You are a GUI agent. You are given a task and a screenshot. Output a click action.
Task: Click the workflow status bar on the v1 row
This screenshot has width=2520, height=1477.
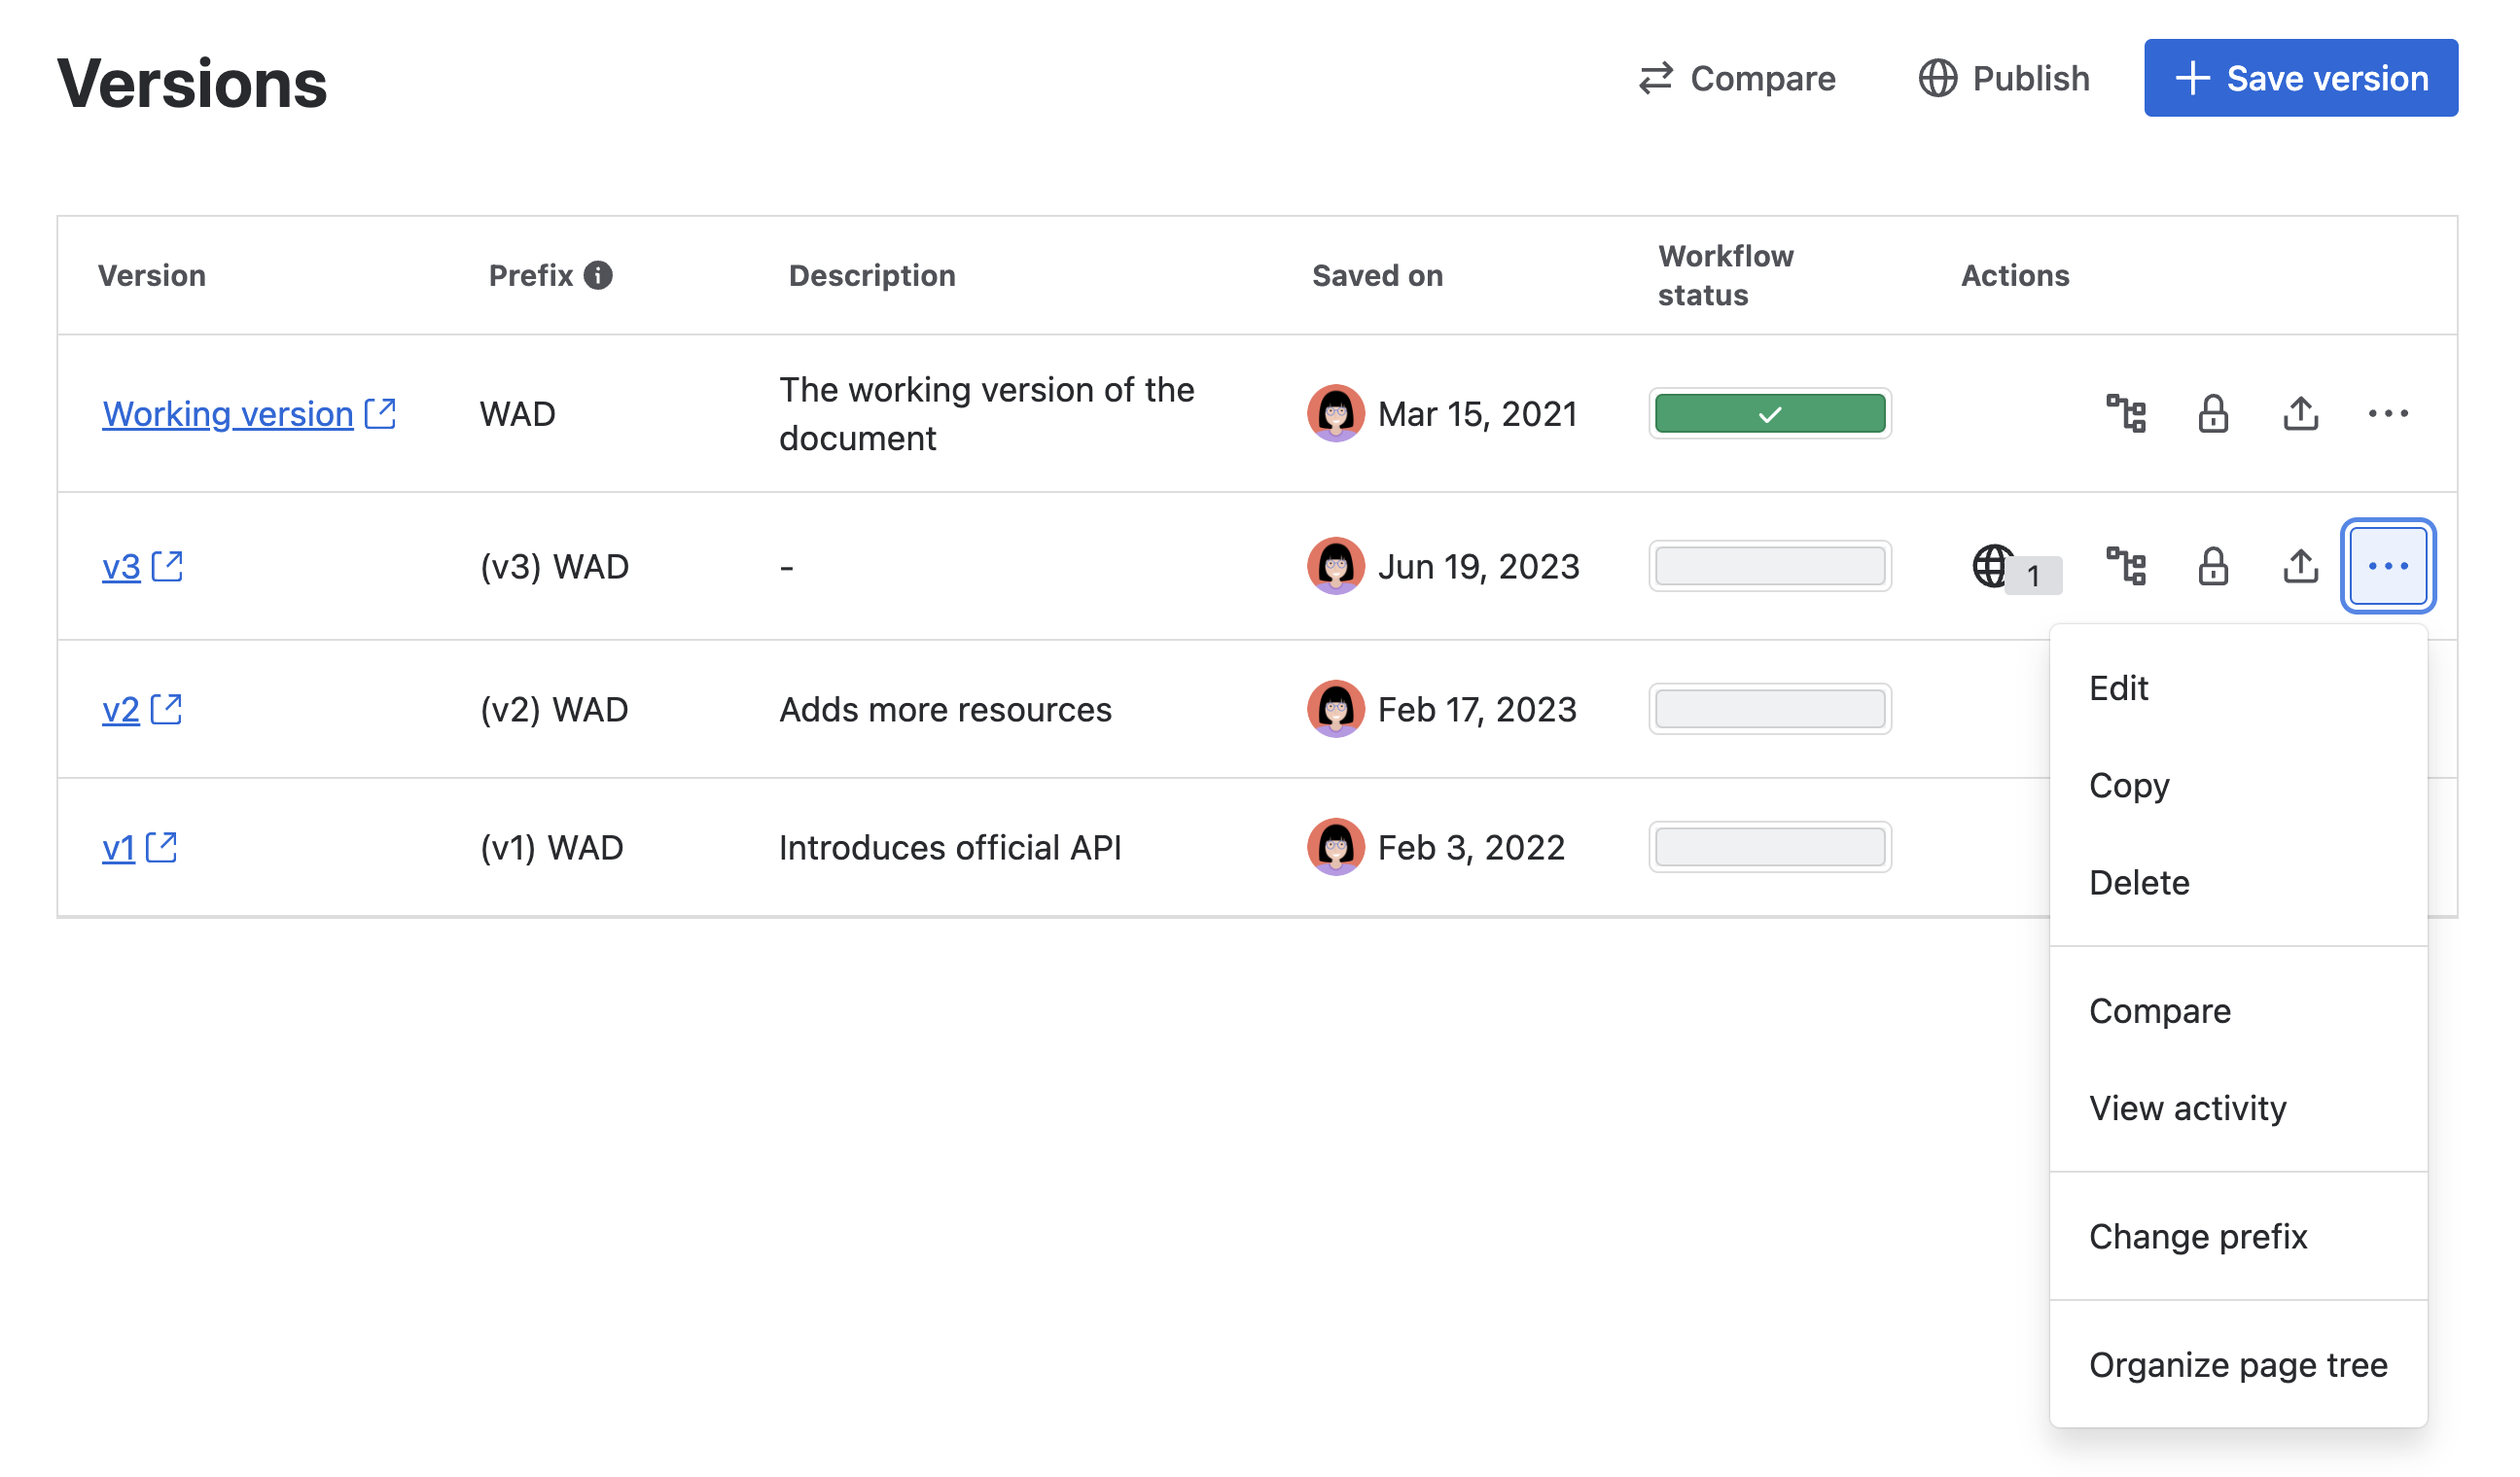pos(1769,846)
